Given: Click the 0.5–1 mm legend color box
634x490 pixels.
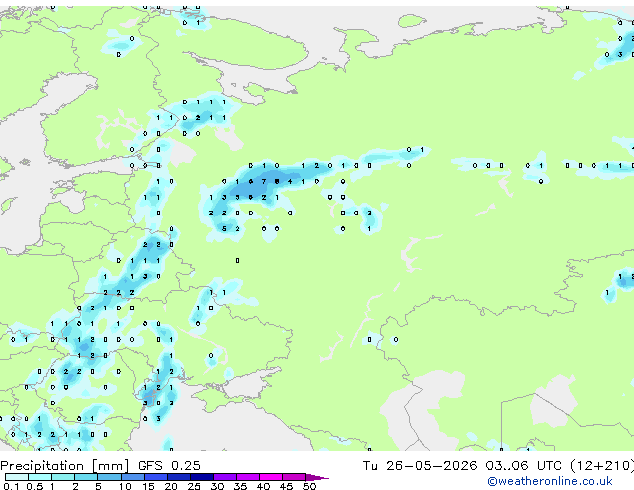Looking at the screenshot, I should click(x=40, y=477).
